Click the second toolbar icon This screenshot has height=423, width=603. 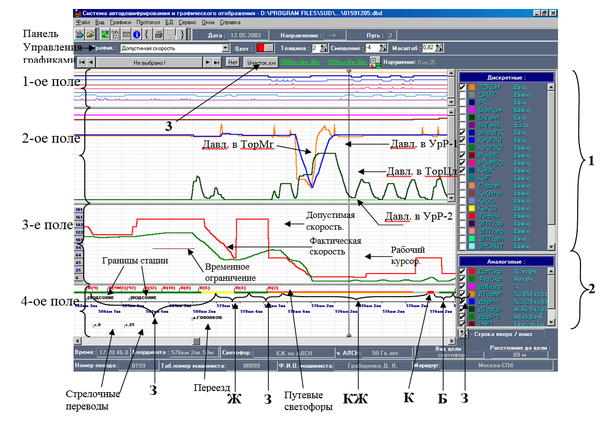tap(92, 33)
